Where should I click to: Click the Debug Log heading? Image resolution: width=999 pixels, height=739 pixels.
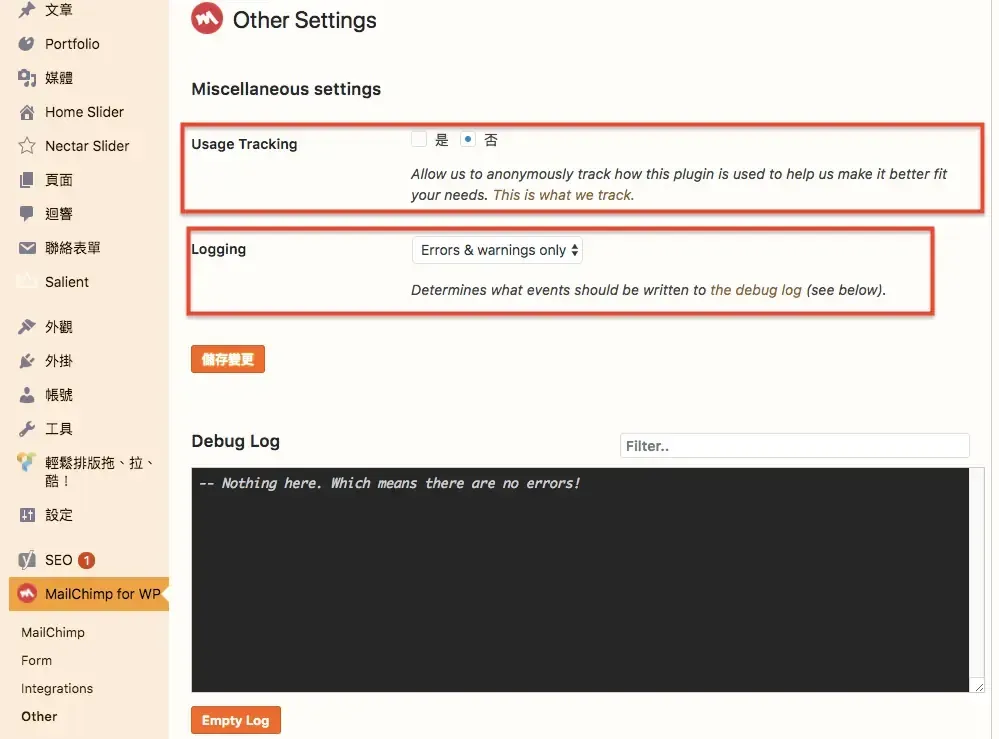pyautogui.click(x=236, y=441)
